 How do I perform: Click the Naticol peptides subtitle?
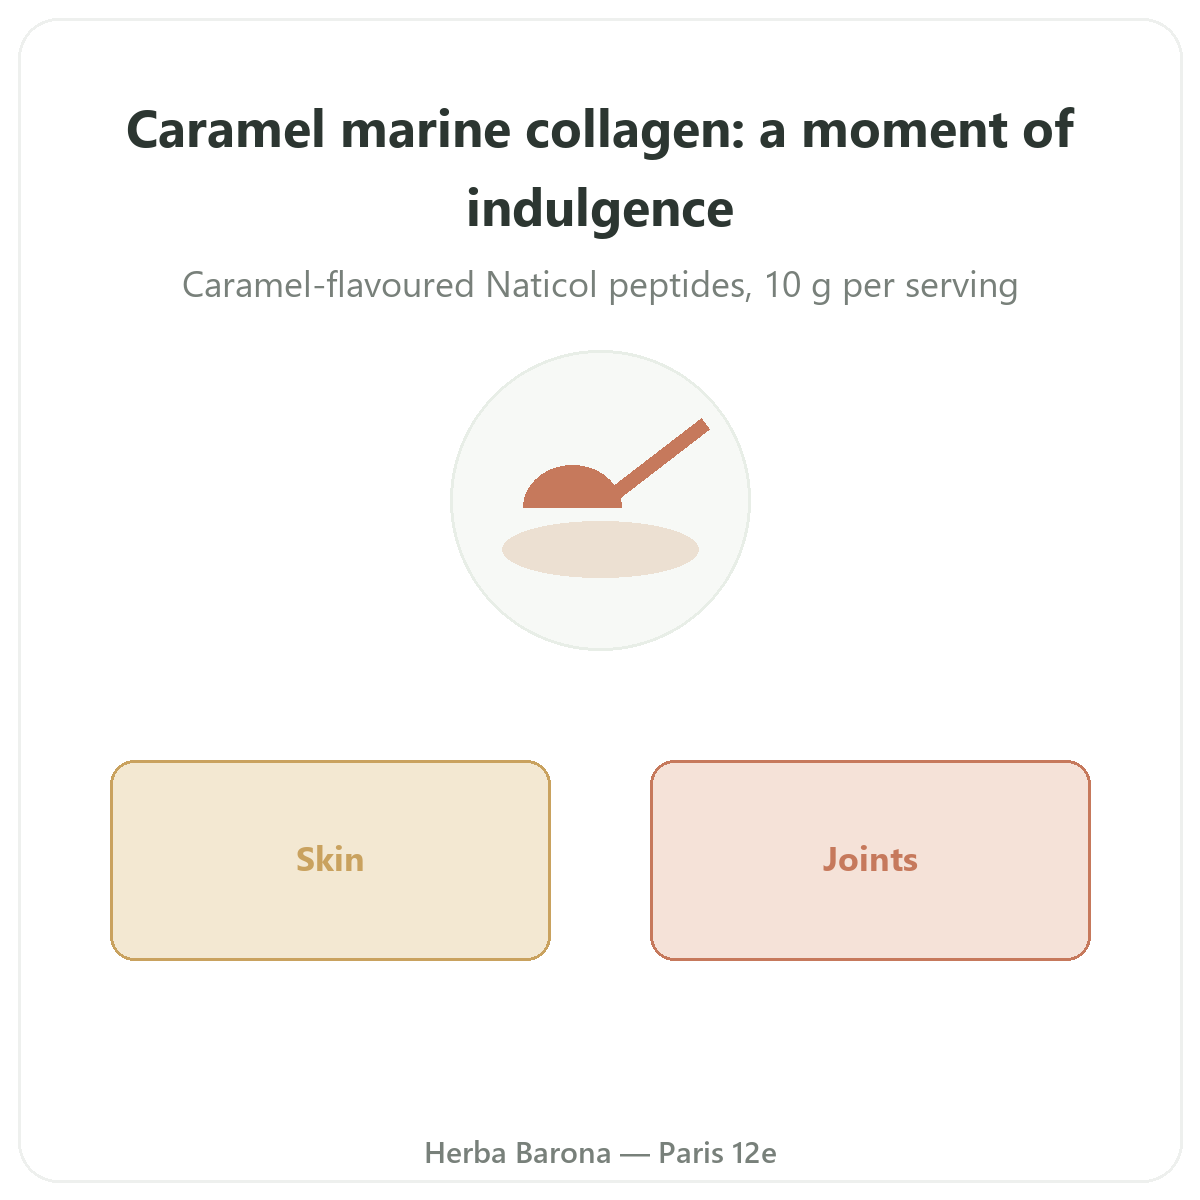coord(600,286)
